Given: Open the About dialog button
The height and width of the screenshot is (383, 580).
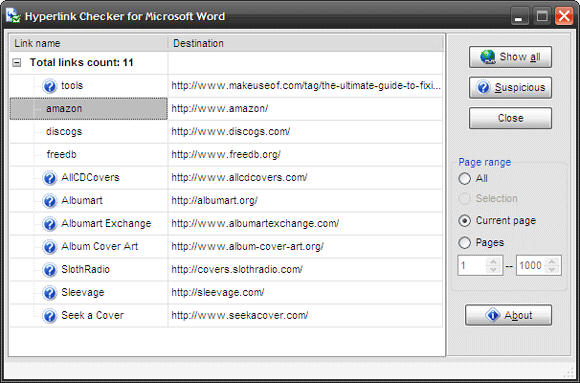Looking at the screenshot, I should coord(508,315).
